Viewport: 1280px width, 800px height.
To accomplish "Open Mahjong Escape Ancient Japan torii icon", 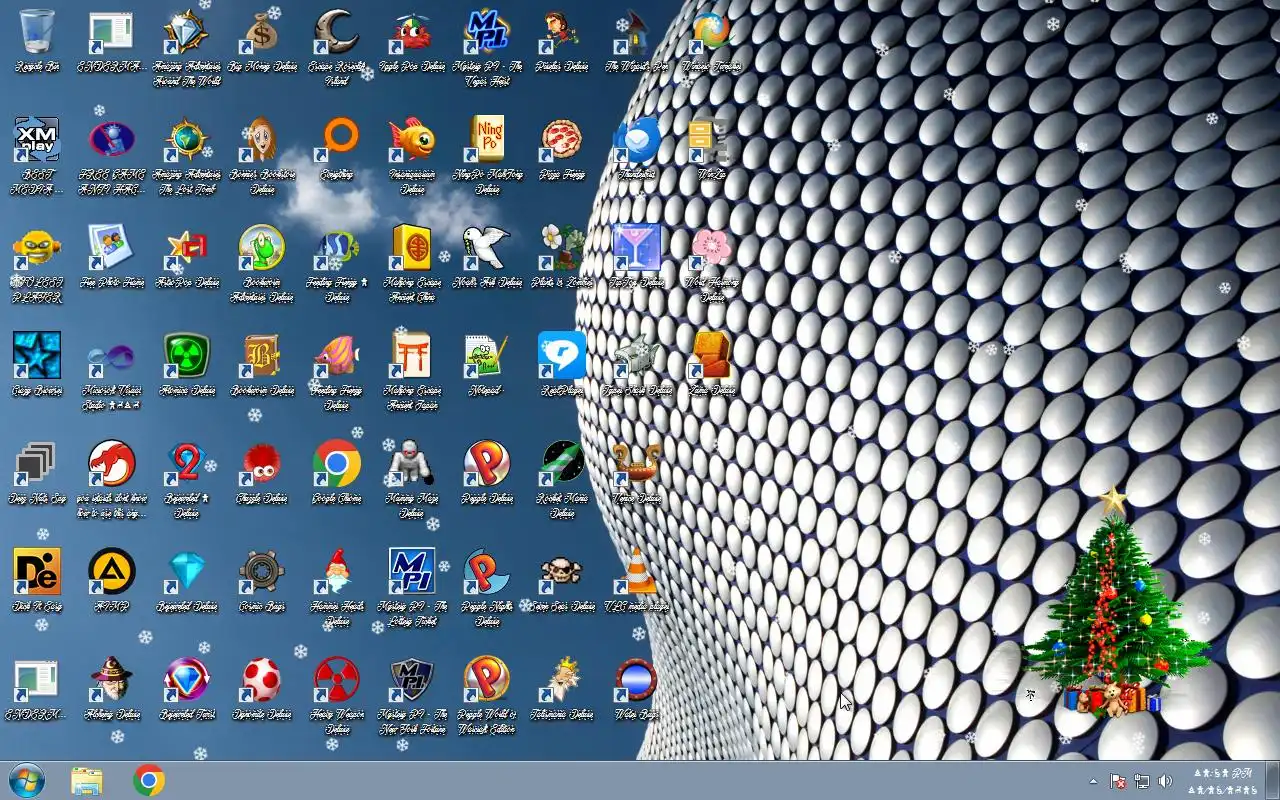I will click(412, 356).
